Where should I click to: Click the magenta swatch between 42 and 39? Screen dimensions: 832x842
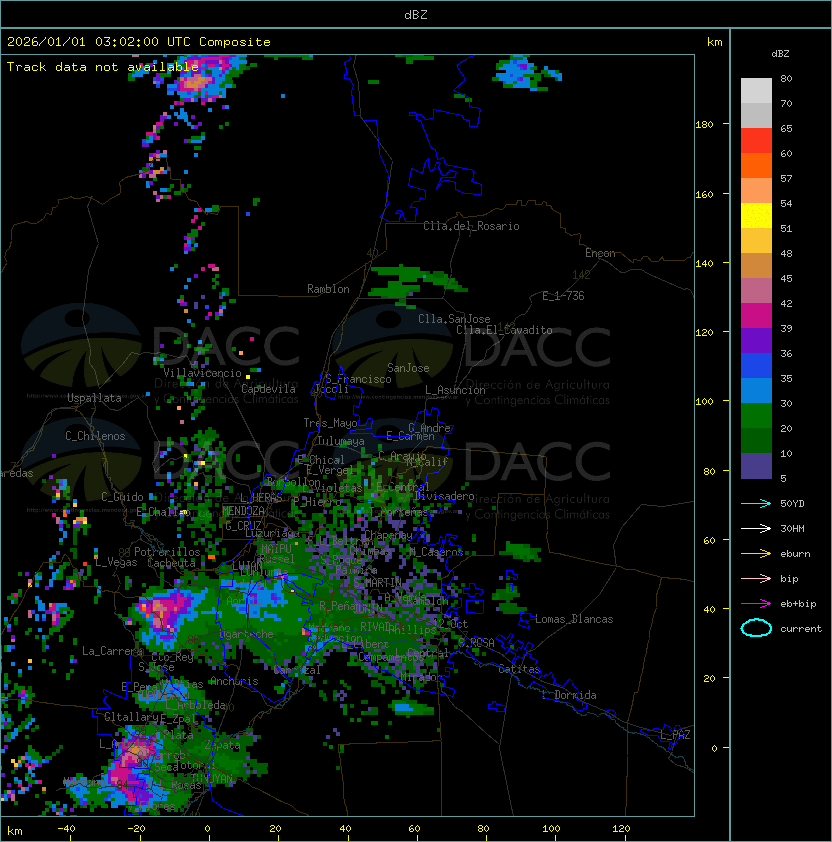coord(756,316)
